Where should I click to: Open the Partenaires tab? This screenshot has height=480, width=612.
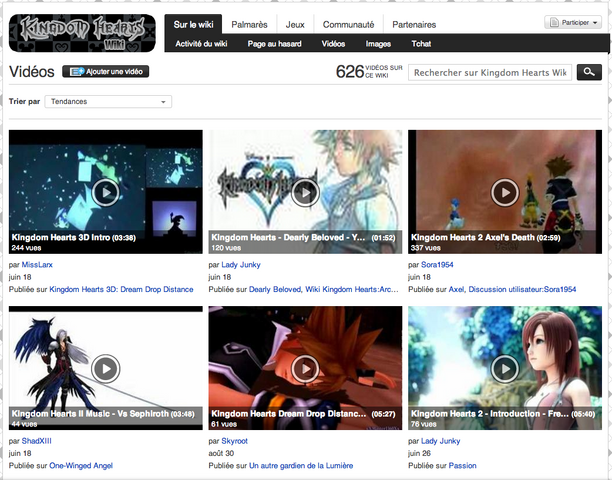click(414, 25)
